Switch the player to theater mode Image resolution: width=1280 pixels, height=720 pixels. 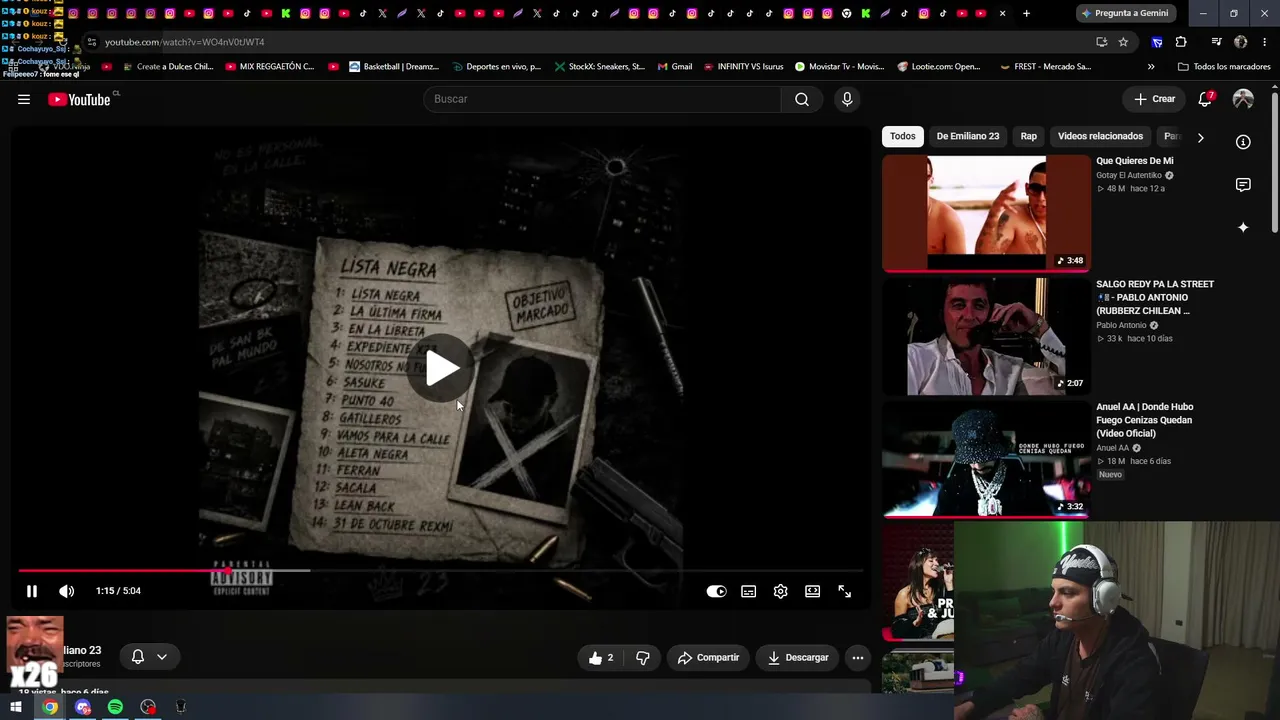pos(813,591)
